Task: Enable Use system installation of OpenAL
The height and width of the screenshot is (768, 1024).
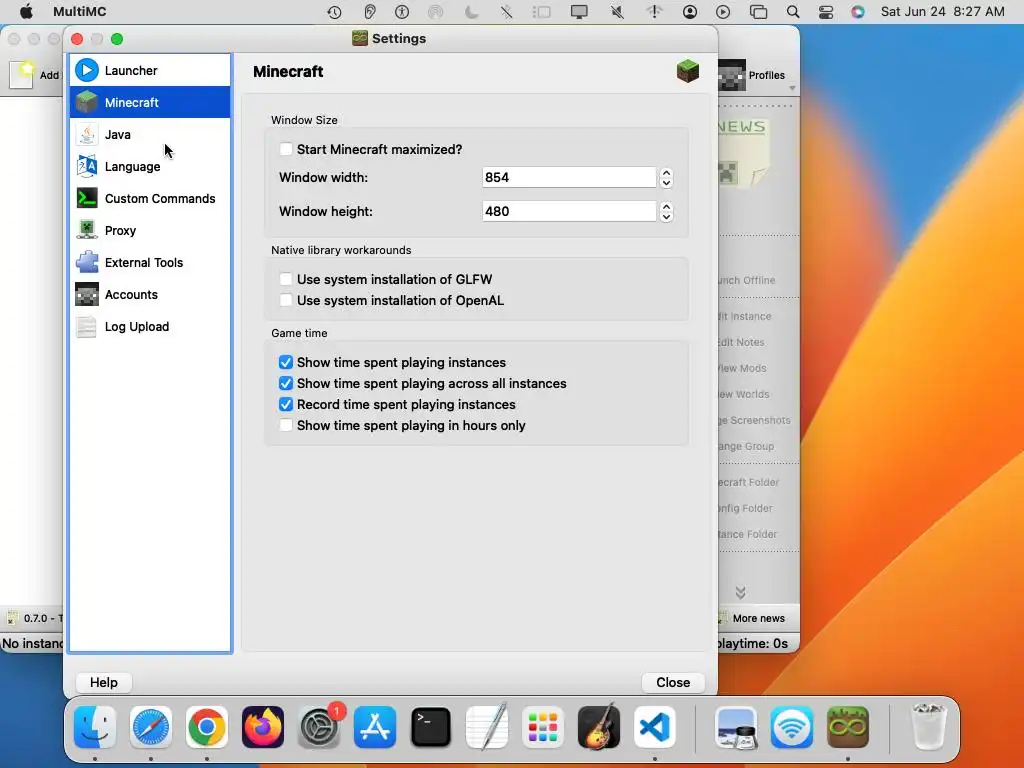Action: pyautogui.click(x=285, y=300)
